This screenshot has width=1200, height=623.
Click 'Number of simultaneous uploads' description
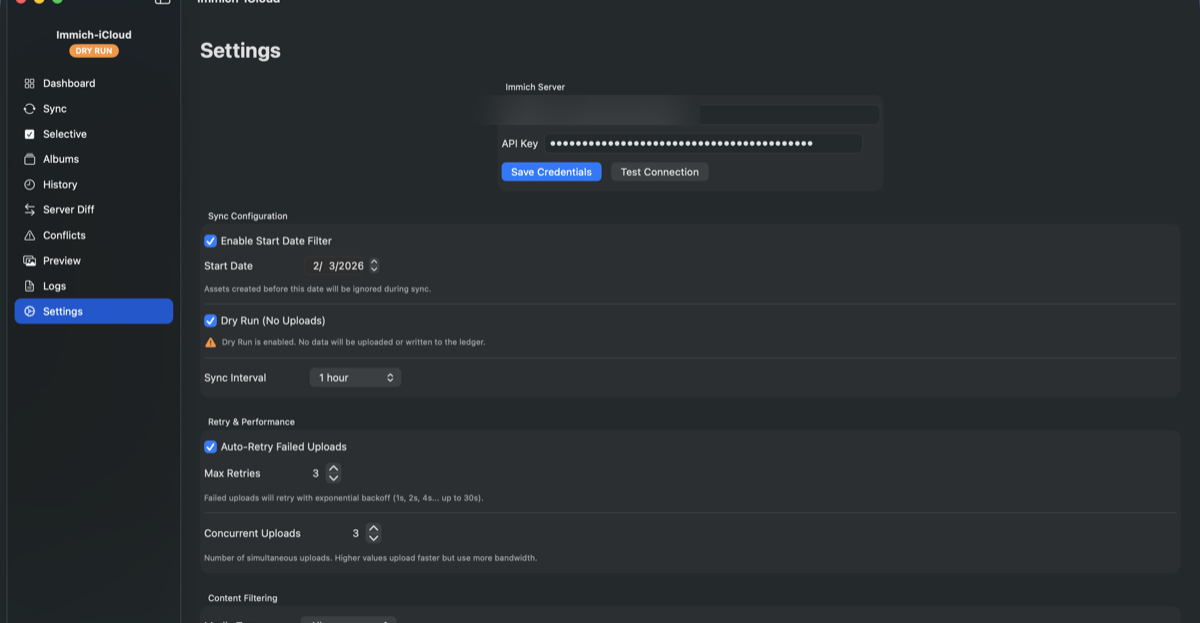[x=370, y=558]
